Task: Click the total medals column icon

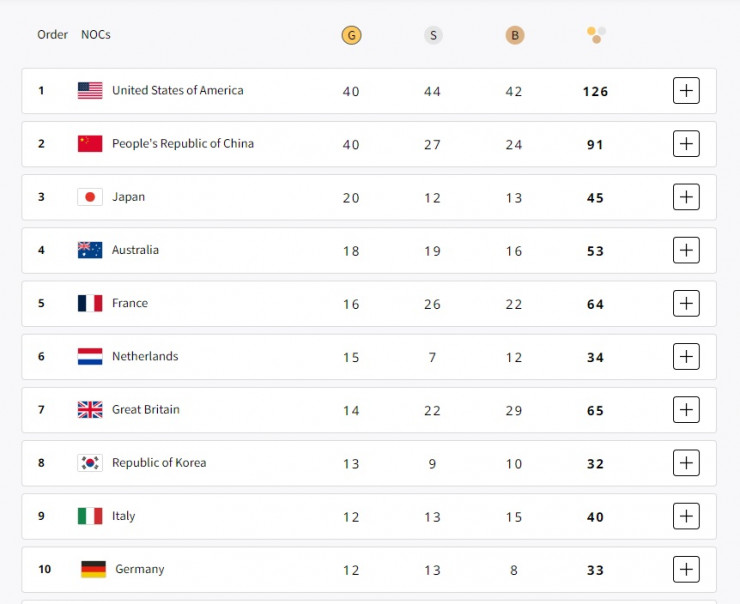Action: point(596,35)
